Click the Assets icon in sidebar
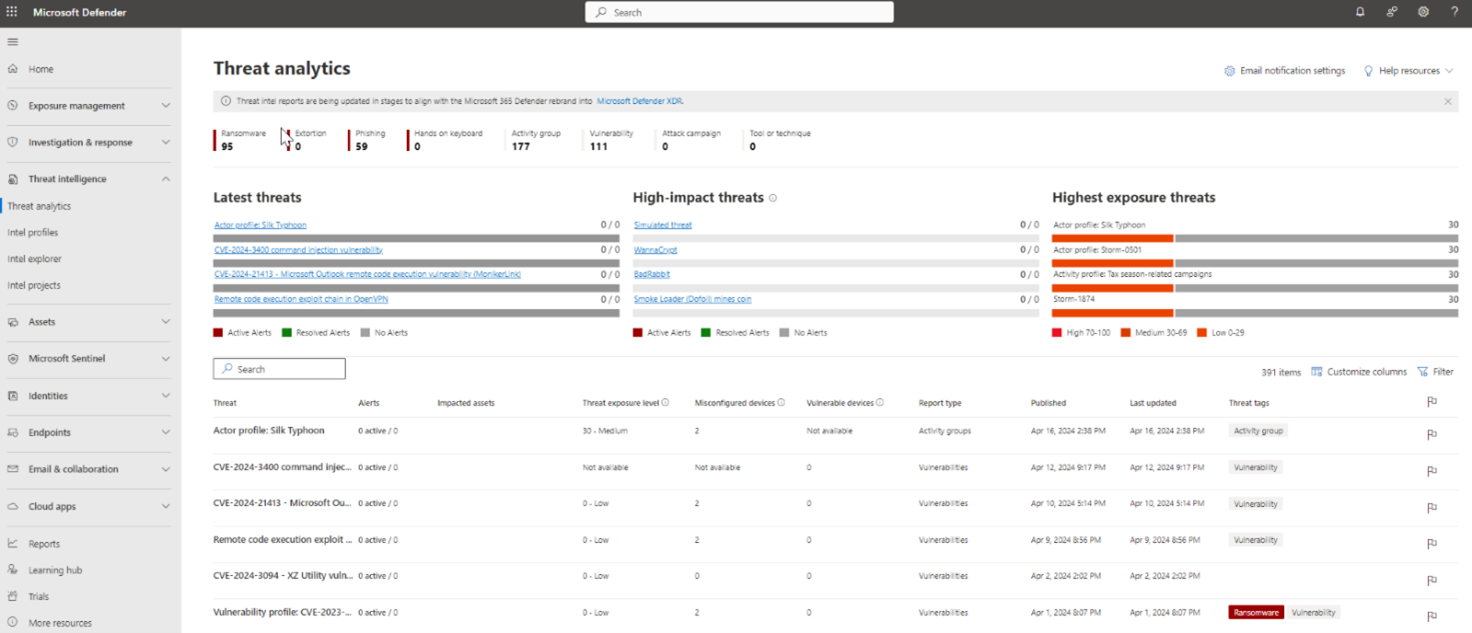The width and height of the screenshot is (1472, 633). click(x=13, y=322)
